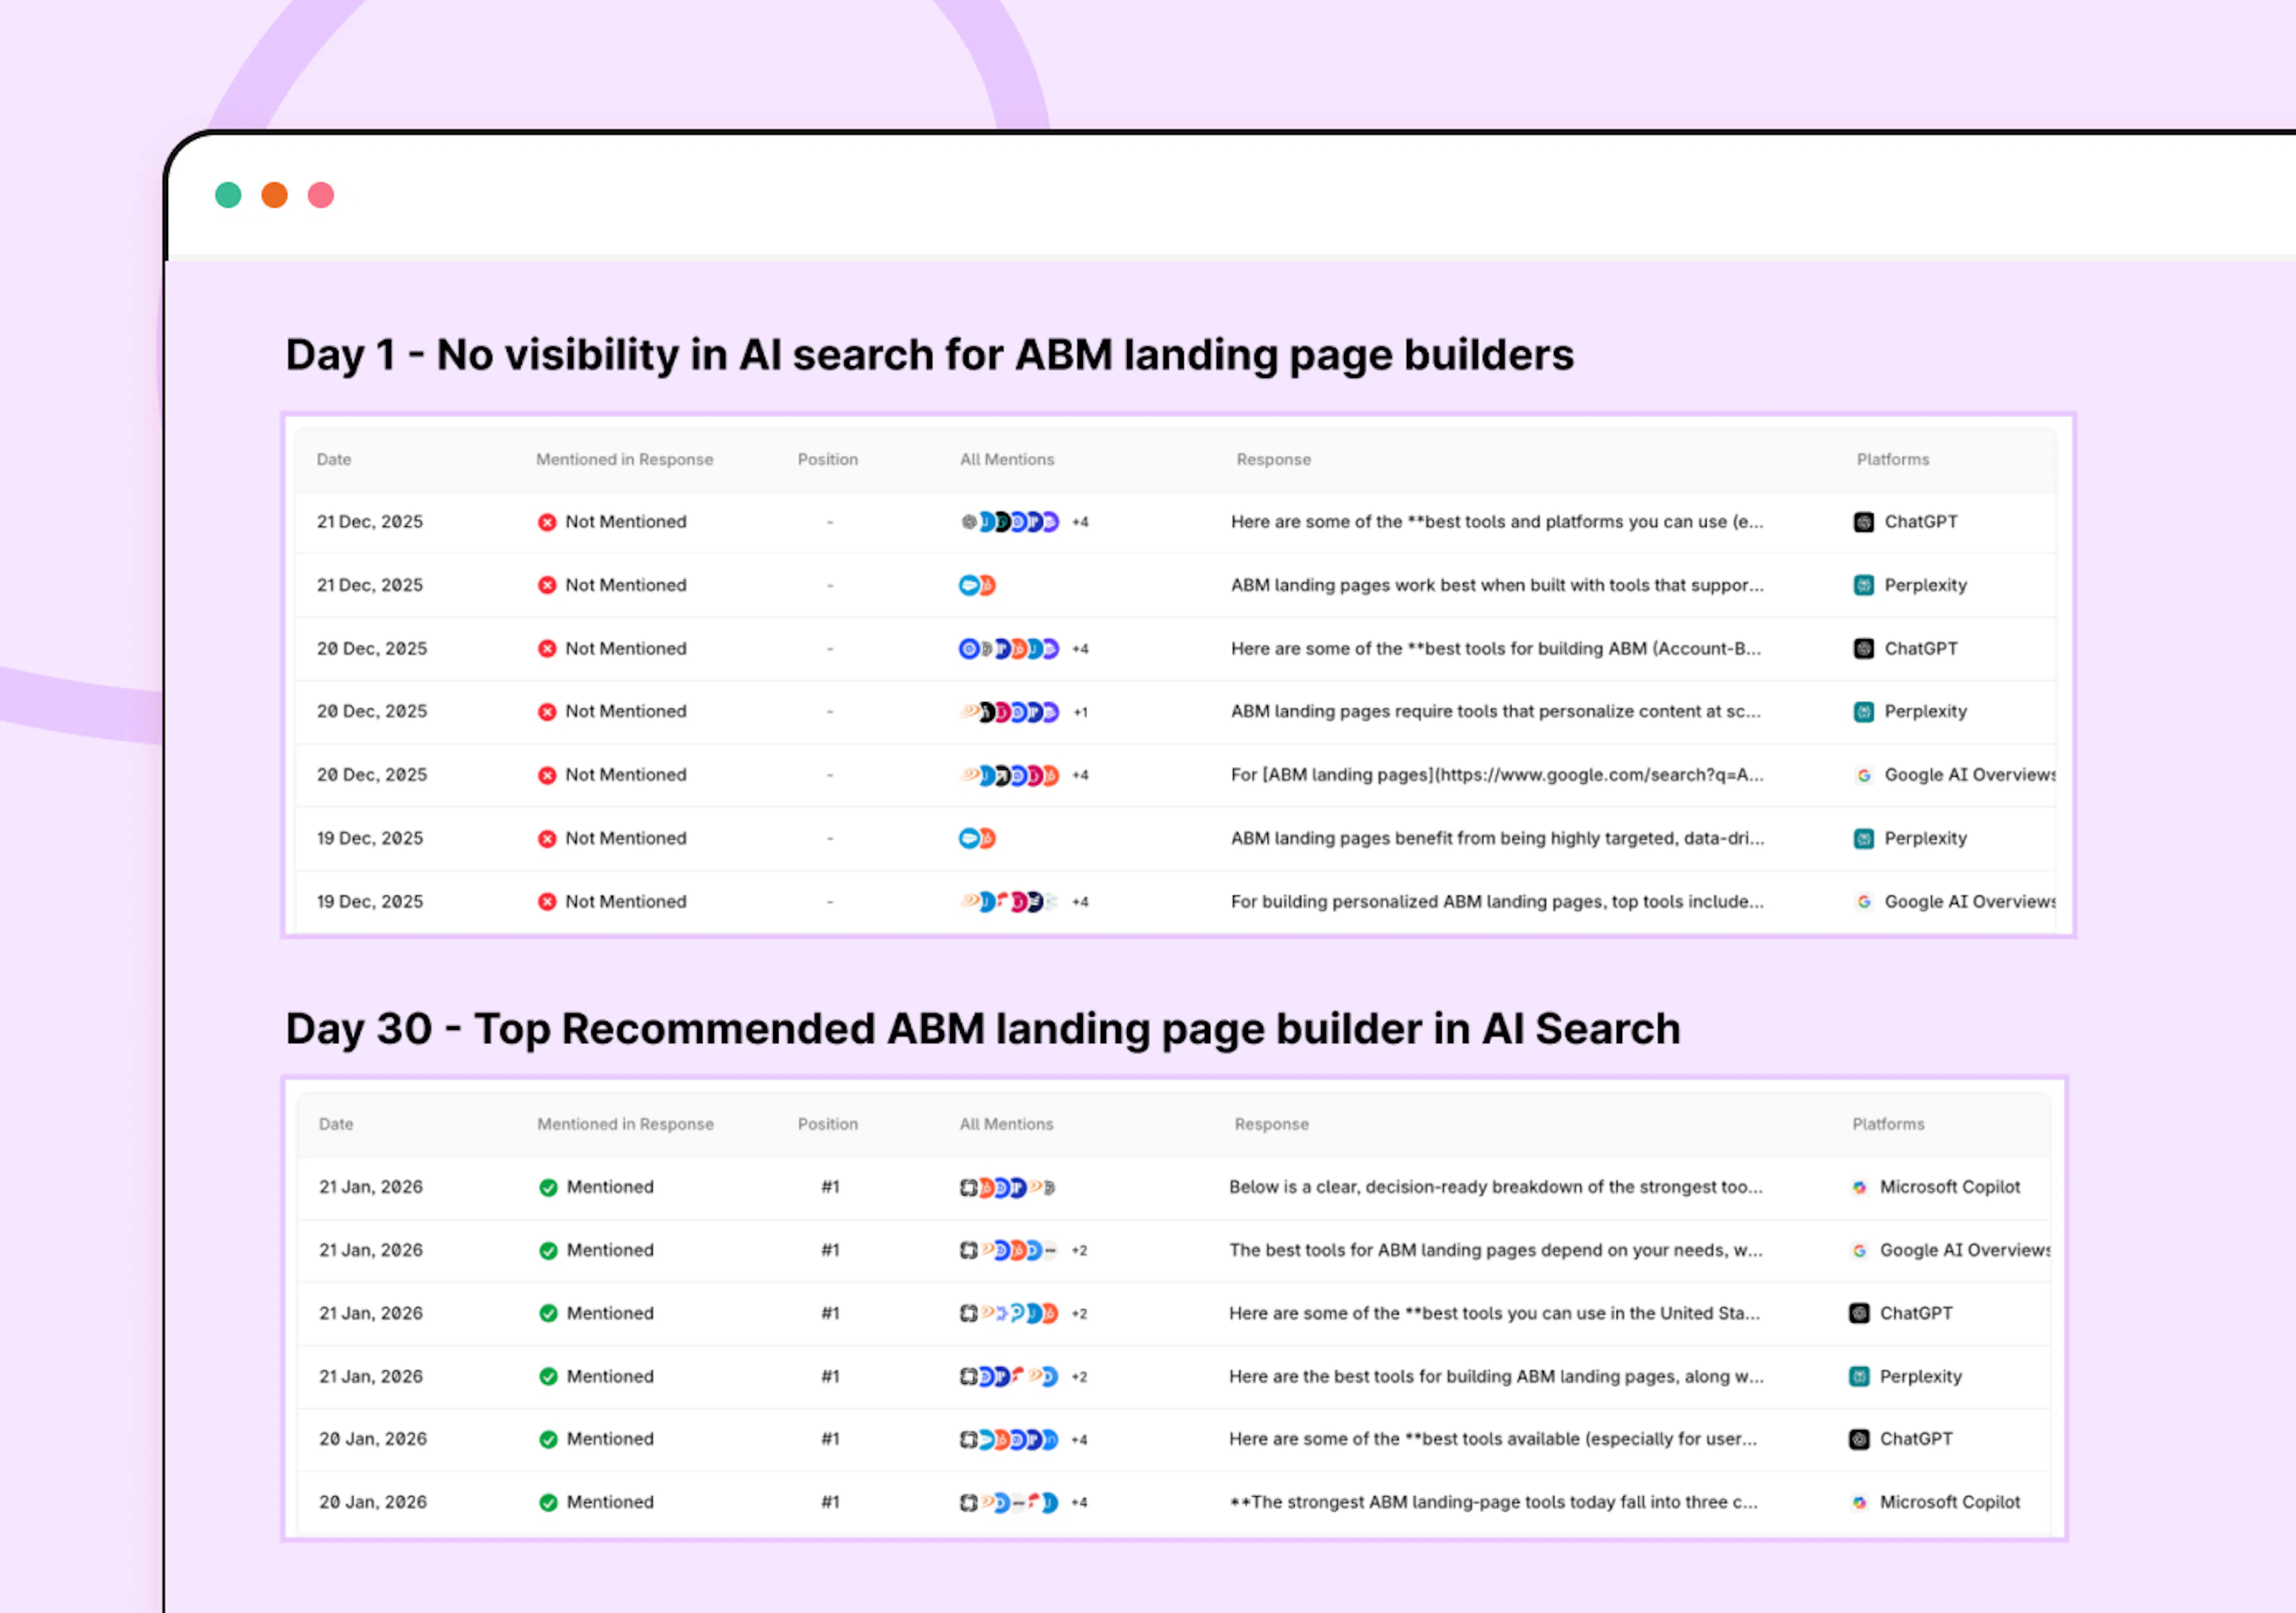Click the red Not Mentioned icon in the 19 Dec Perplexity row
Screen dimensions: 2296x1613
point(547,838)
